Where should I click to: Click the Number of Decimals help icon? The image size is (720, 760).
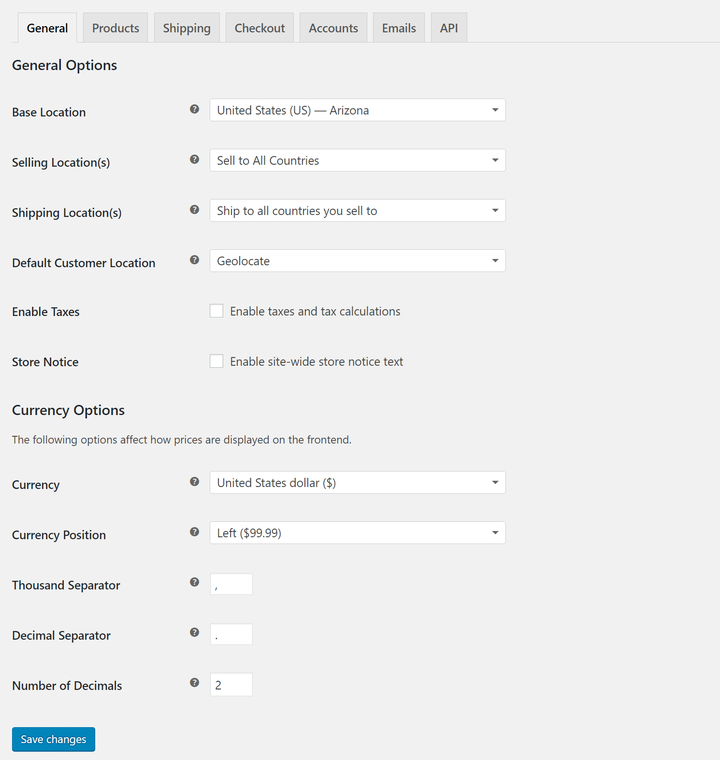click(195, 683)
